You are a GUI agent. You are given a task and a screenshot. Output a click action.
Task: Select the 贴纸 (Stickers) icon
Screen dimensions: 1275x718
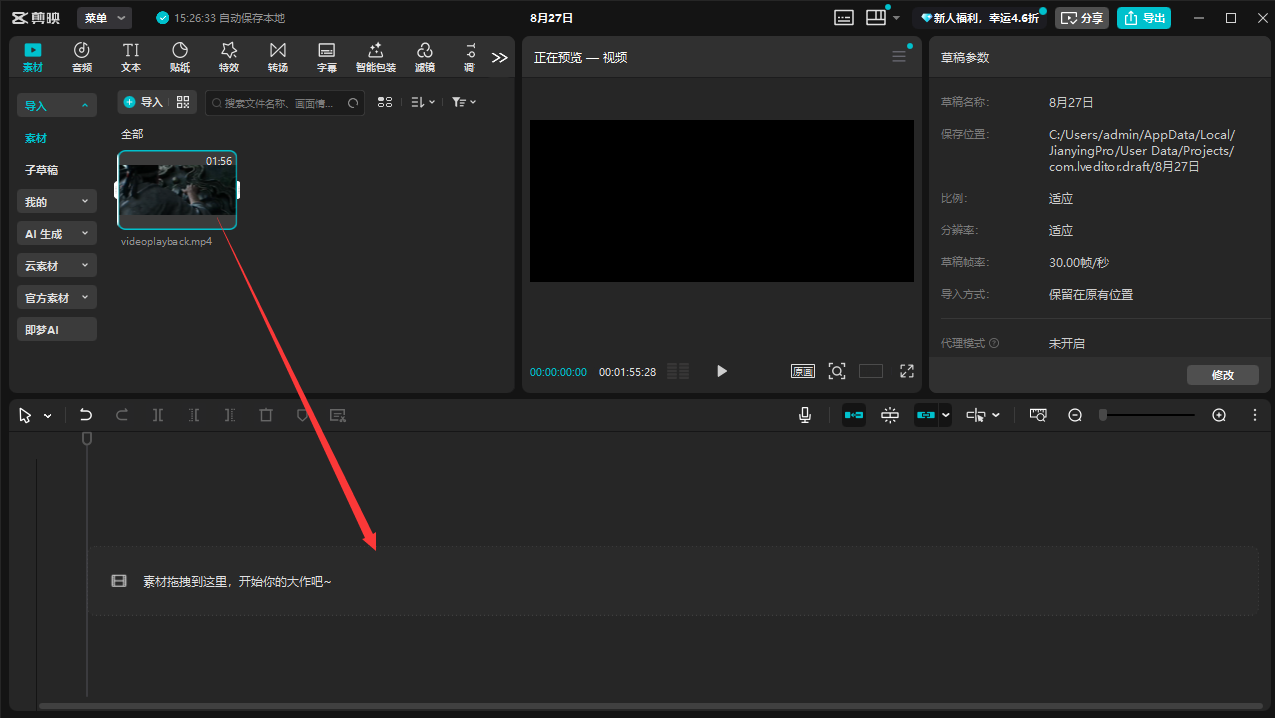tap(180, 57)
